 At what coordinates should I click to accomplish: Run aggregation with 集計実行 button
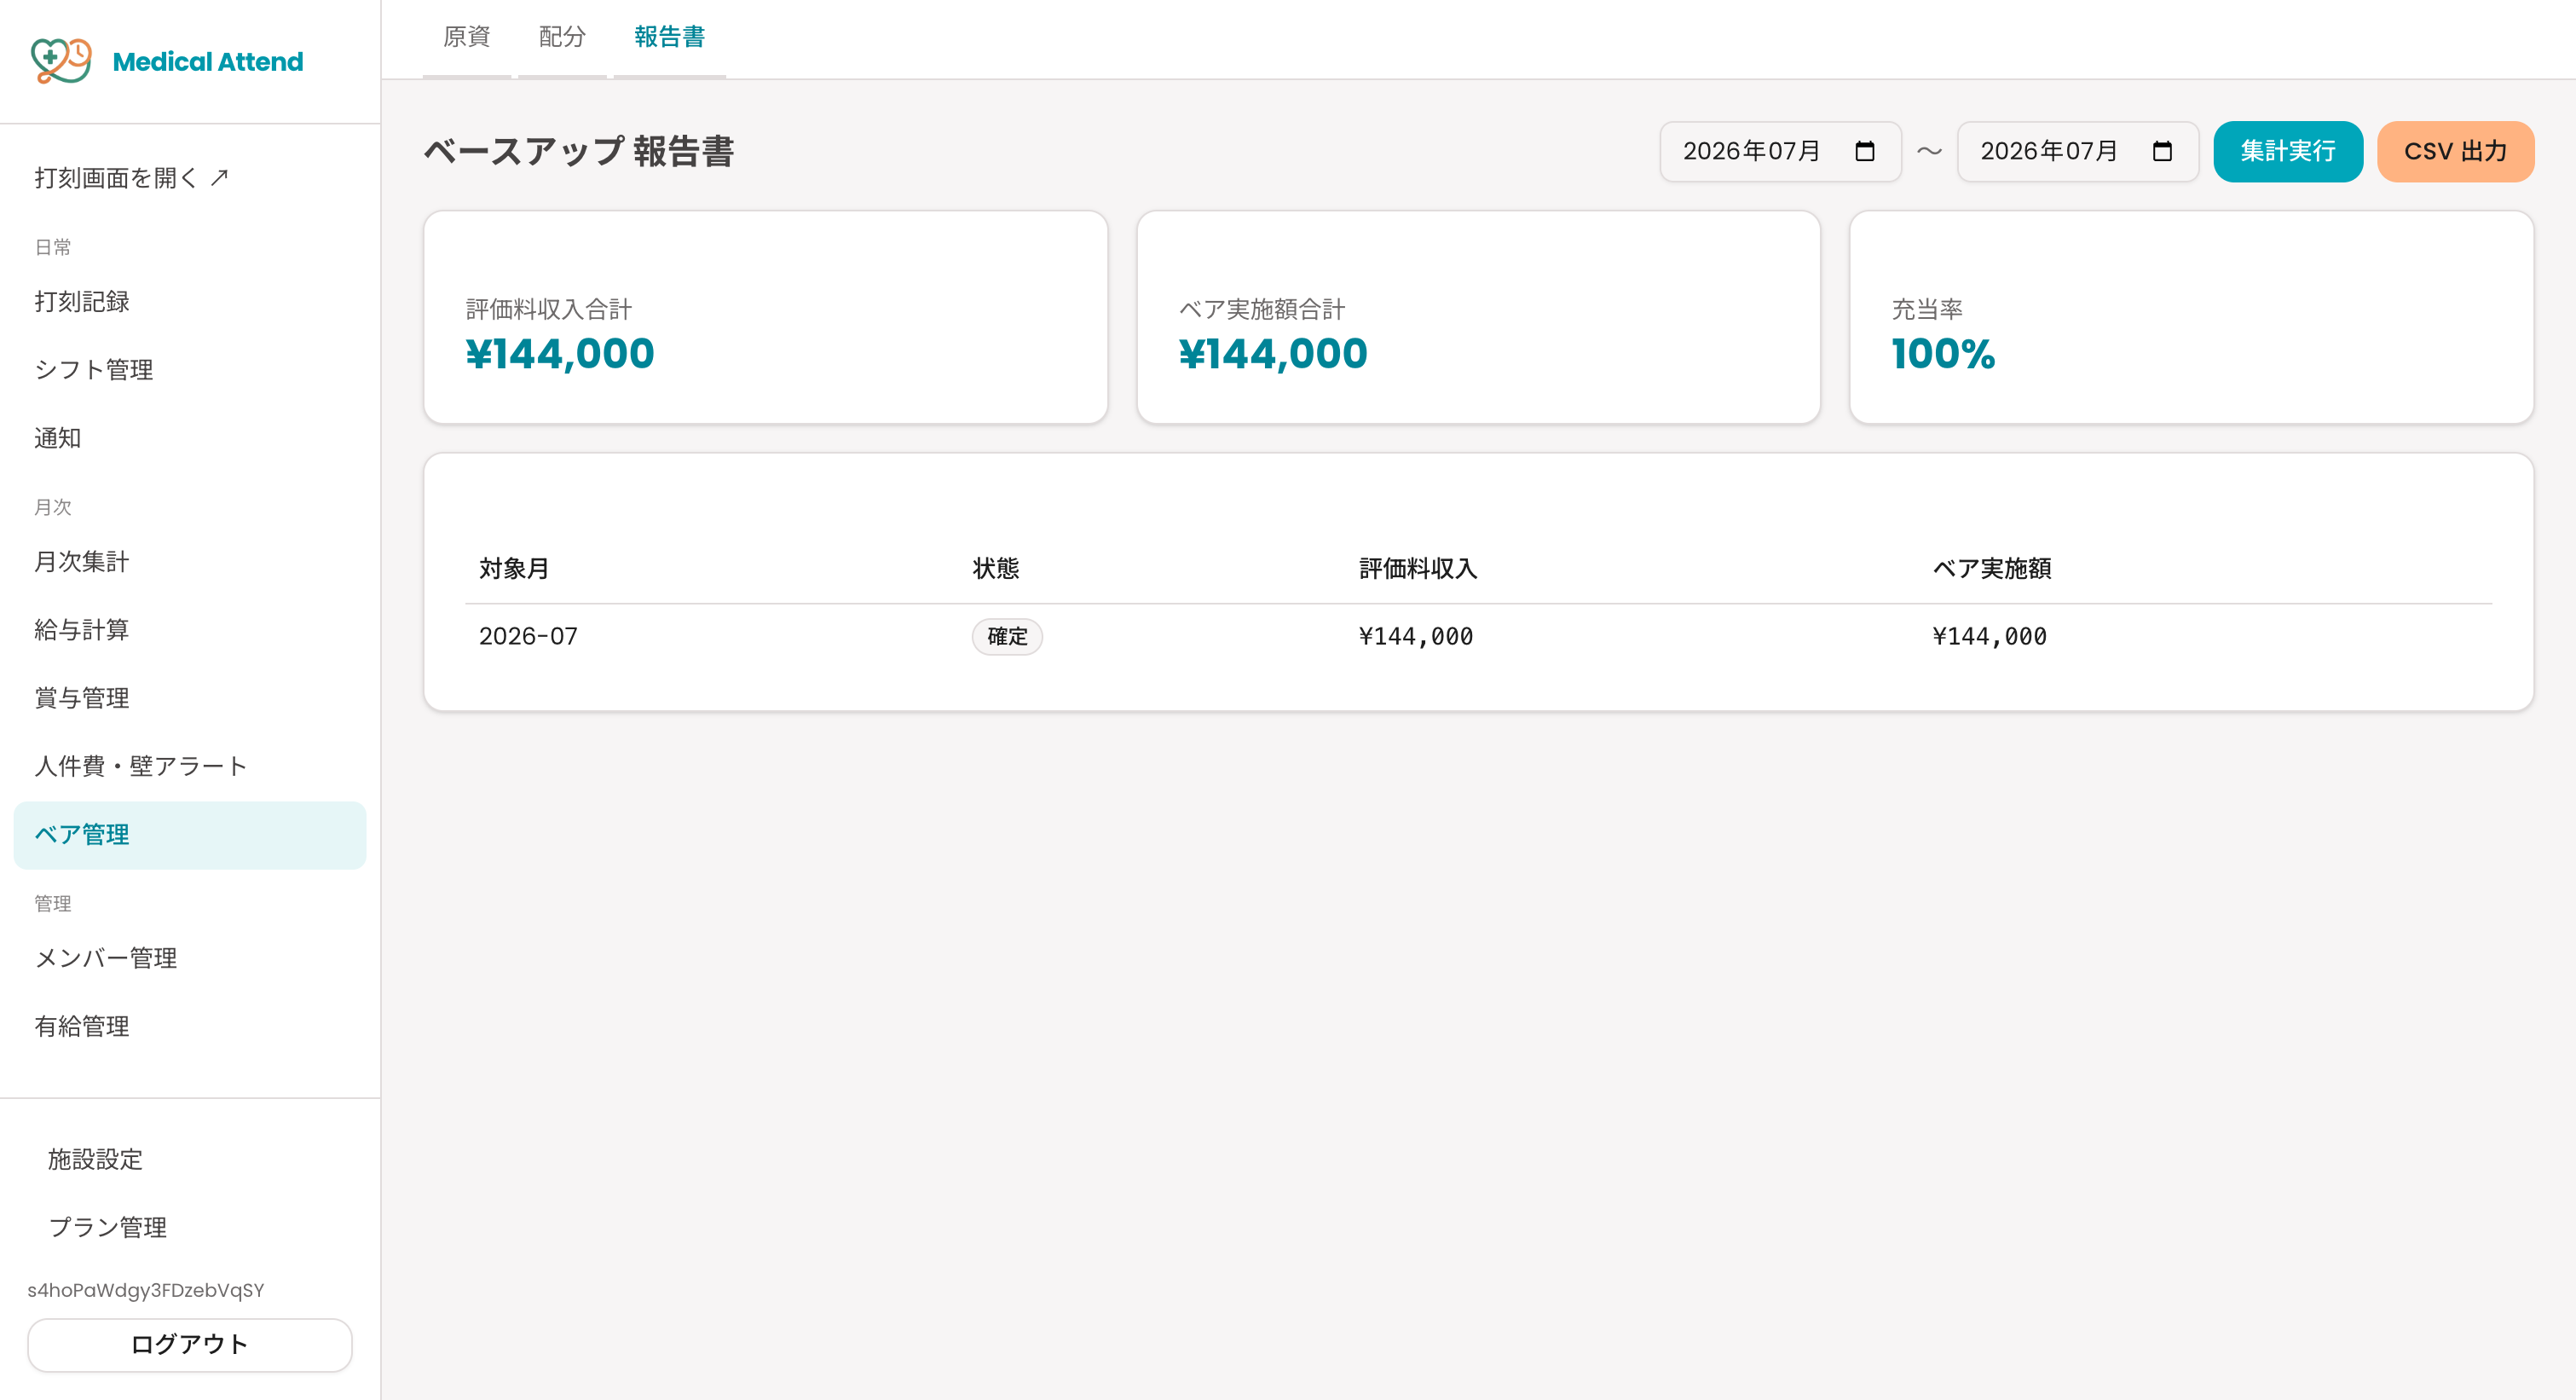(x=2288, y=151)
